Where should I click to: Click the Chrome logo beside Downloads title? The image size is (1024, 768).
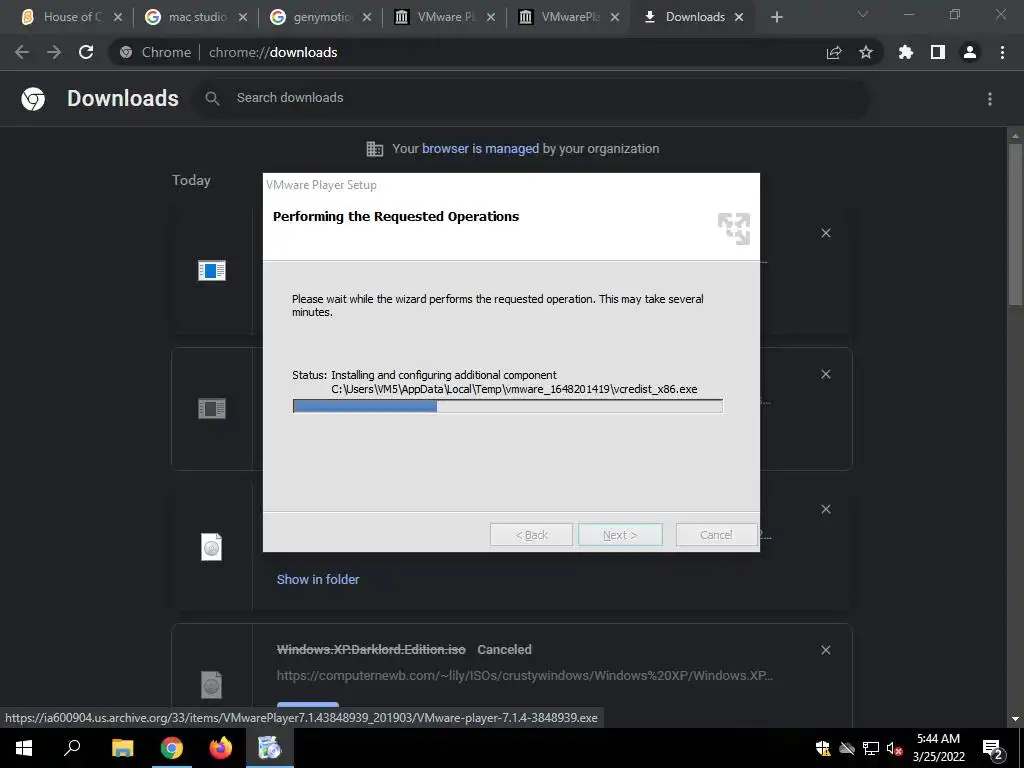(x=33, y=99)
